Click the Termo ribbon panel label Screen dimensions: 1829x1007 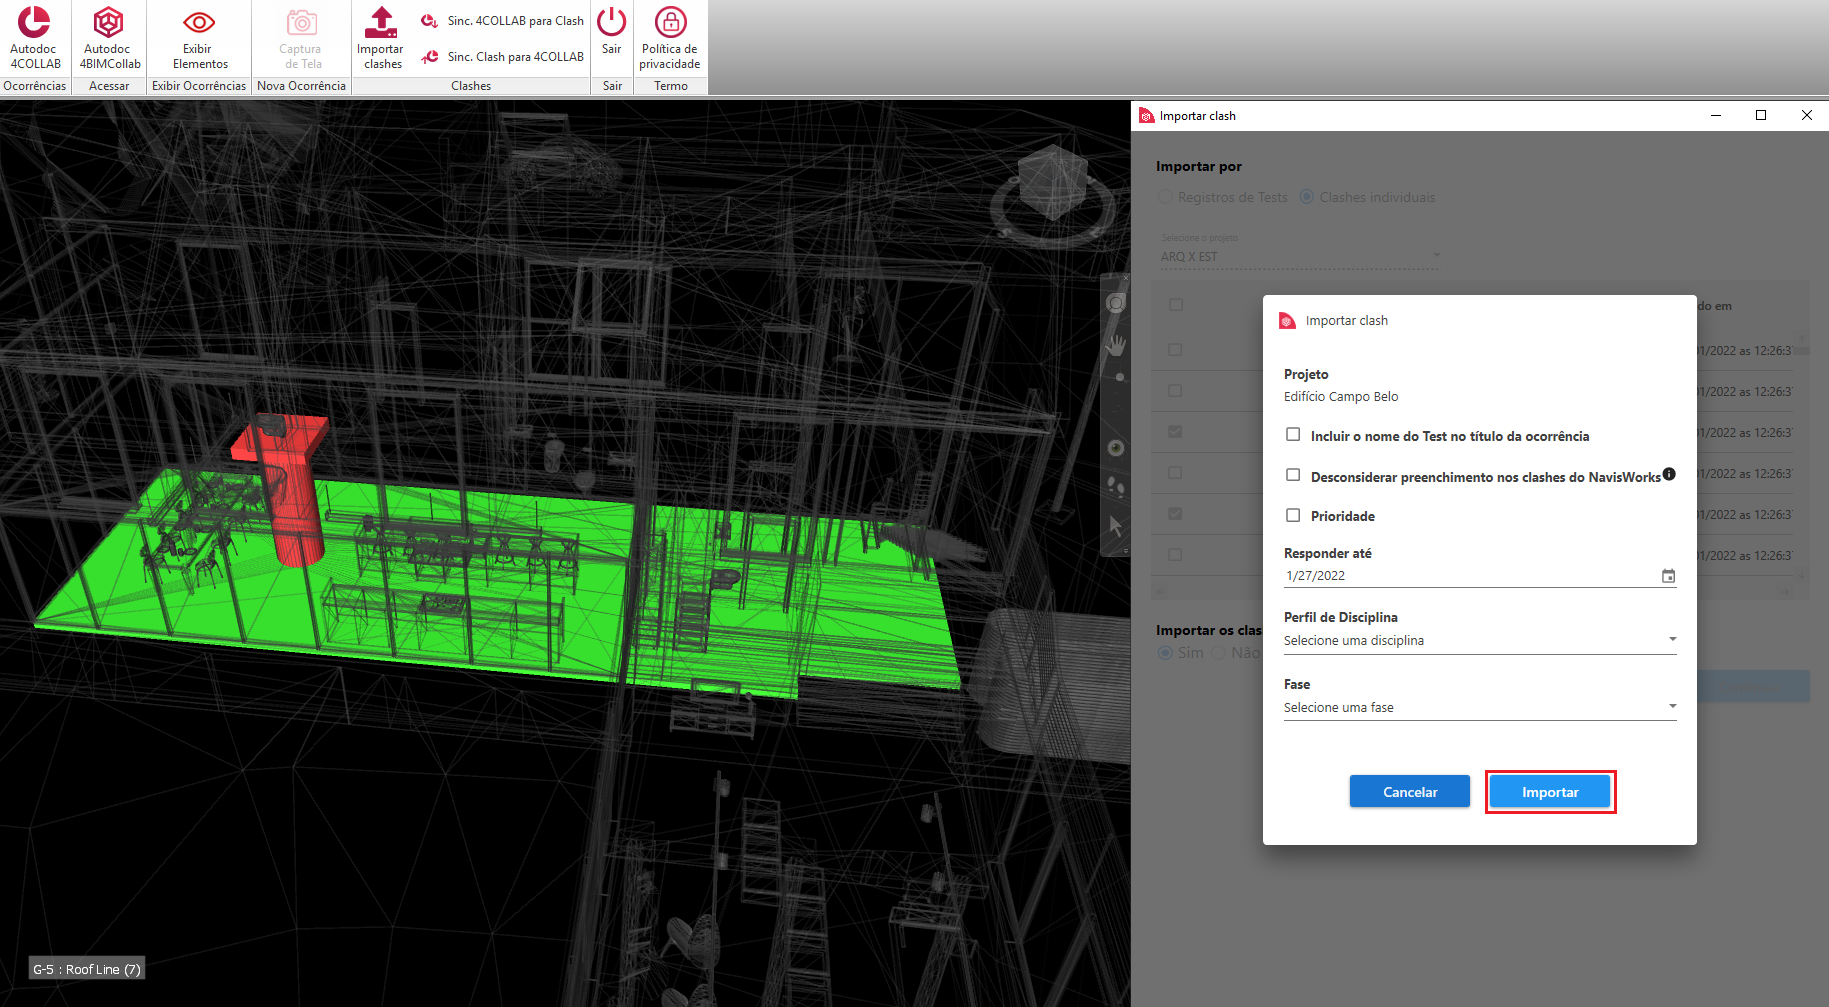click(671, 86)
